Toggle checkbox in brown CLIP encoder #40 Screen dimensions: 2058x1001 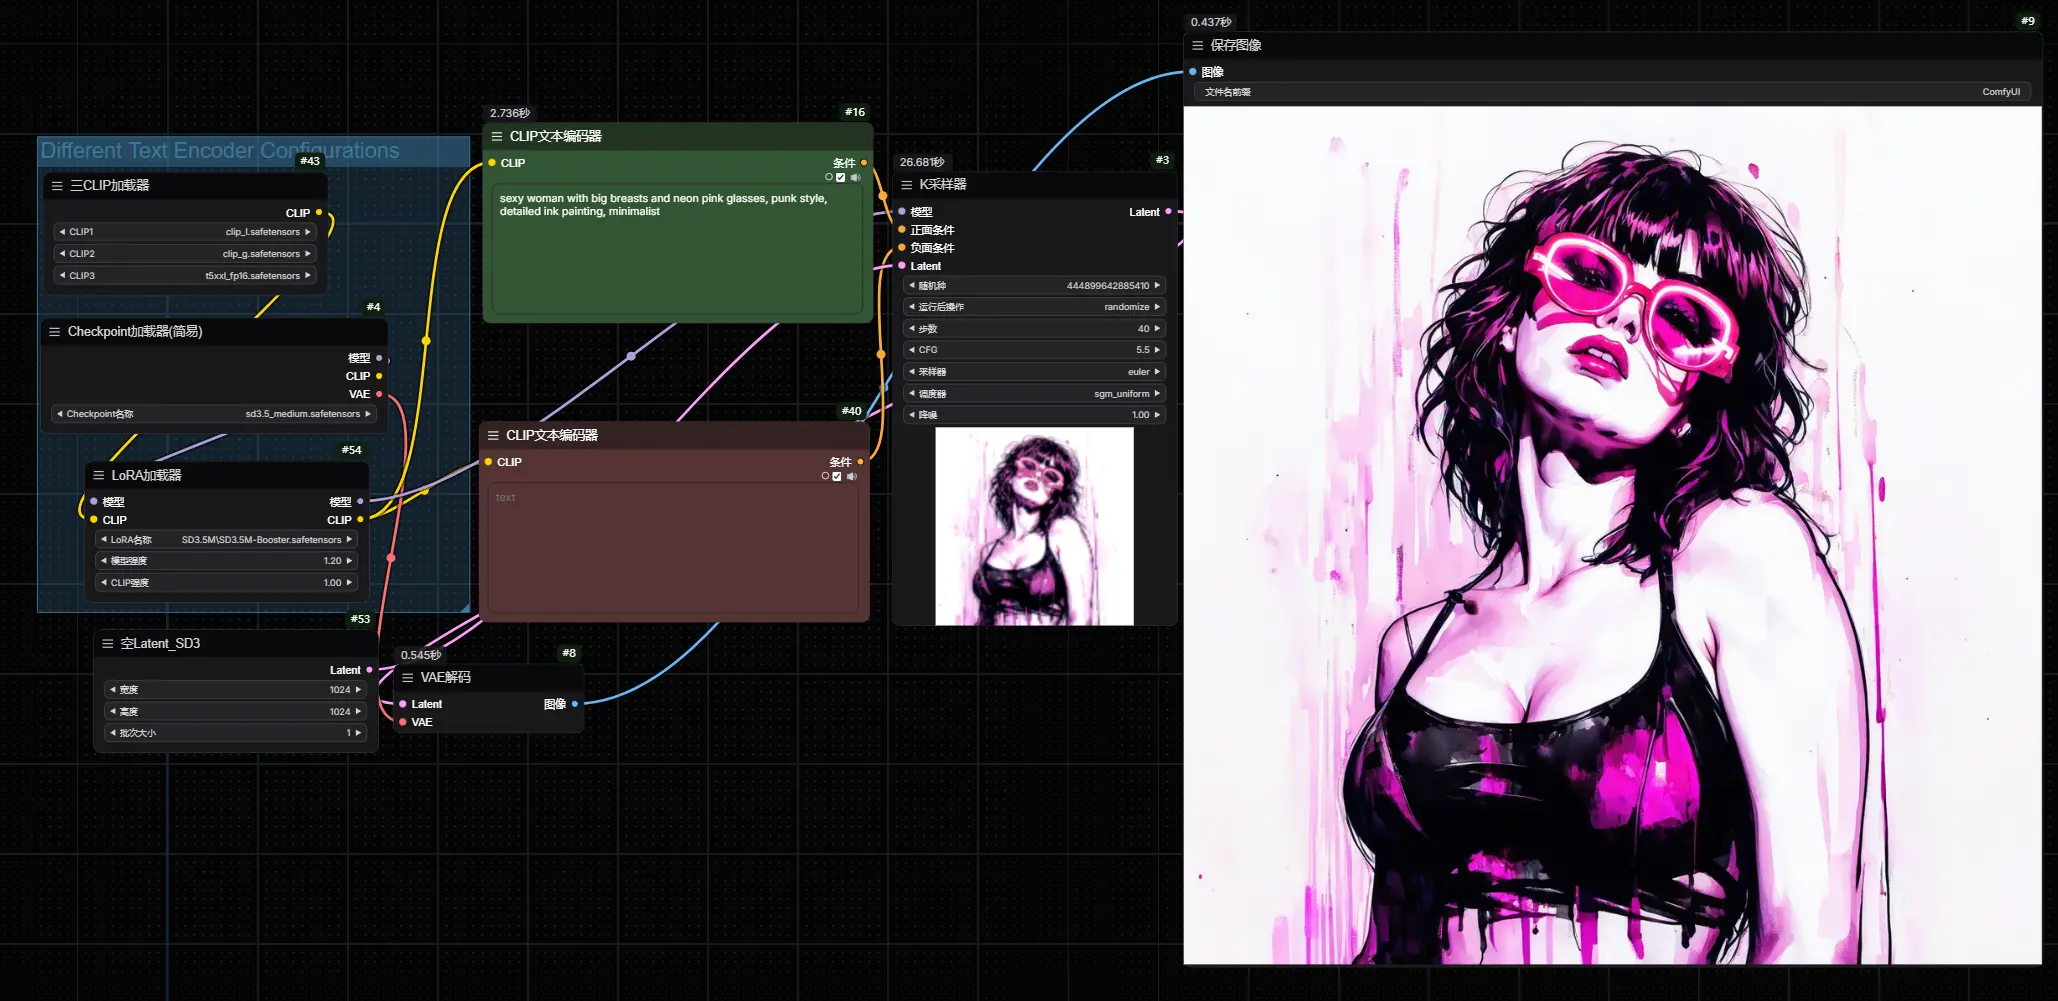pyautogui.click(x=837, y=476)
